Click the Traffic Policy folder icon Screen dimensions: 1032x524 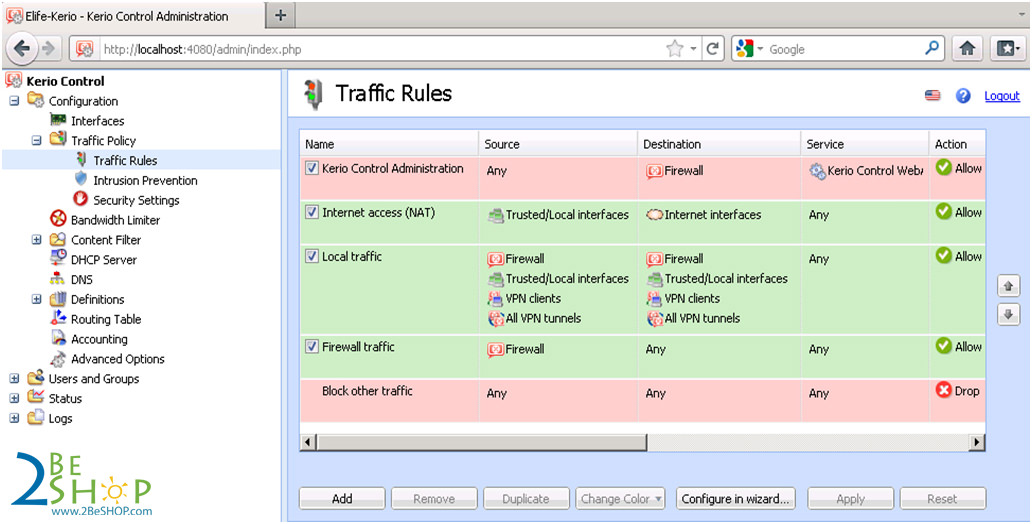[59, 140]
